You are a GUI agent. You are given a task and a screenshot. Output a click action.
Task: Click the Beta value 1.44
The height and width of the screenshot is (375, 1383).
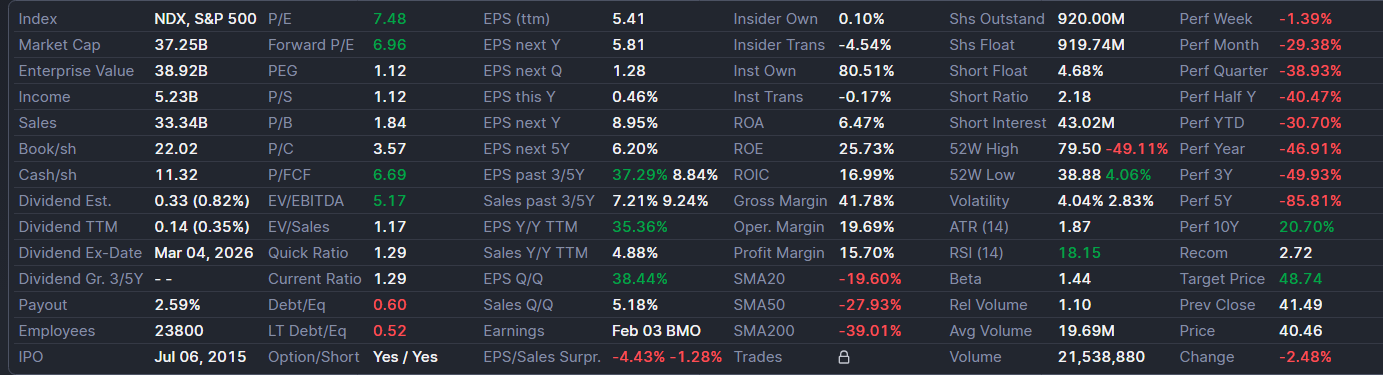(1074, 278)
